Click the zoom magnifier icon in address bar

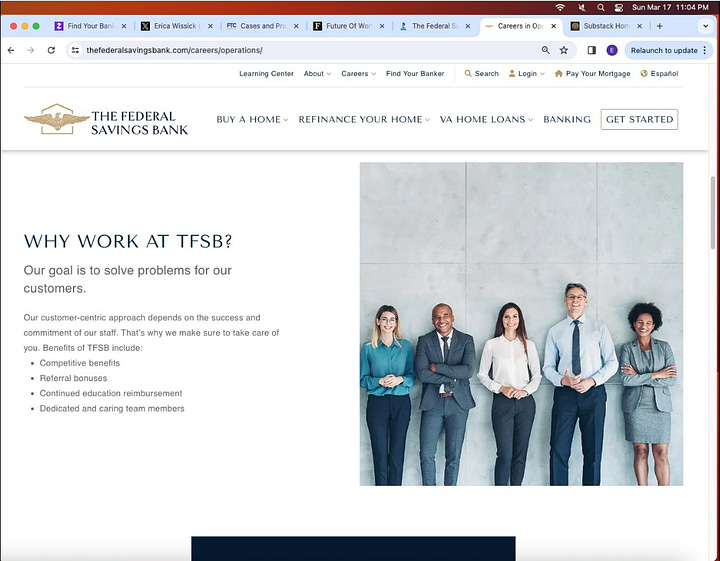coord(546,50)
